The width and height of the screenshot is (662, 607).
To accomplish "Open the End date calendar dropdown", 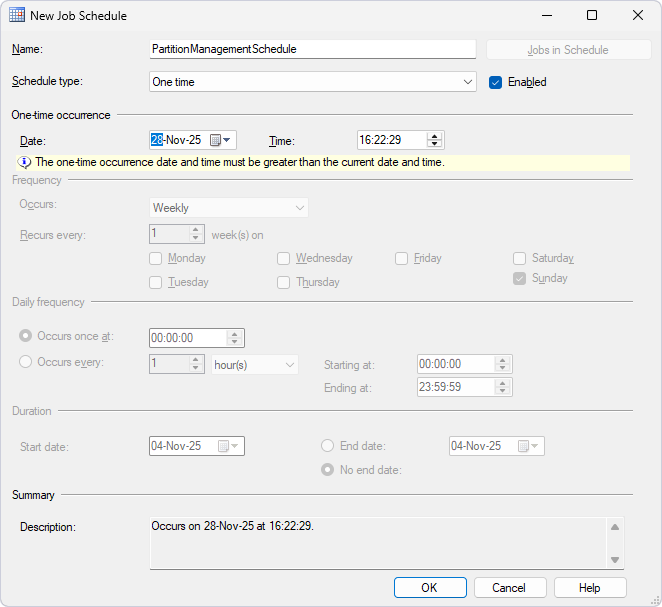I will [529, 446].
